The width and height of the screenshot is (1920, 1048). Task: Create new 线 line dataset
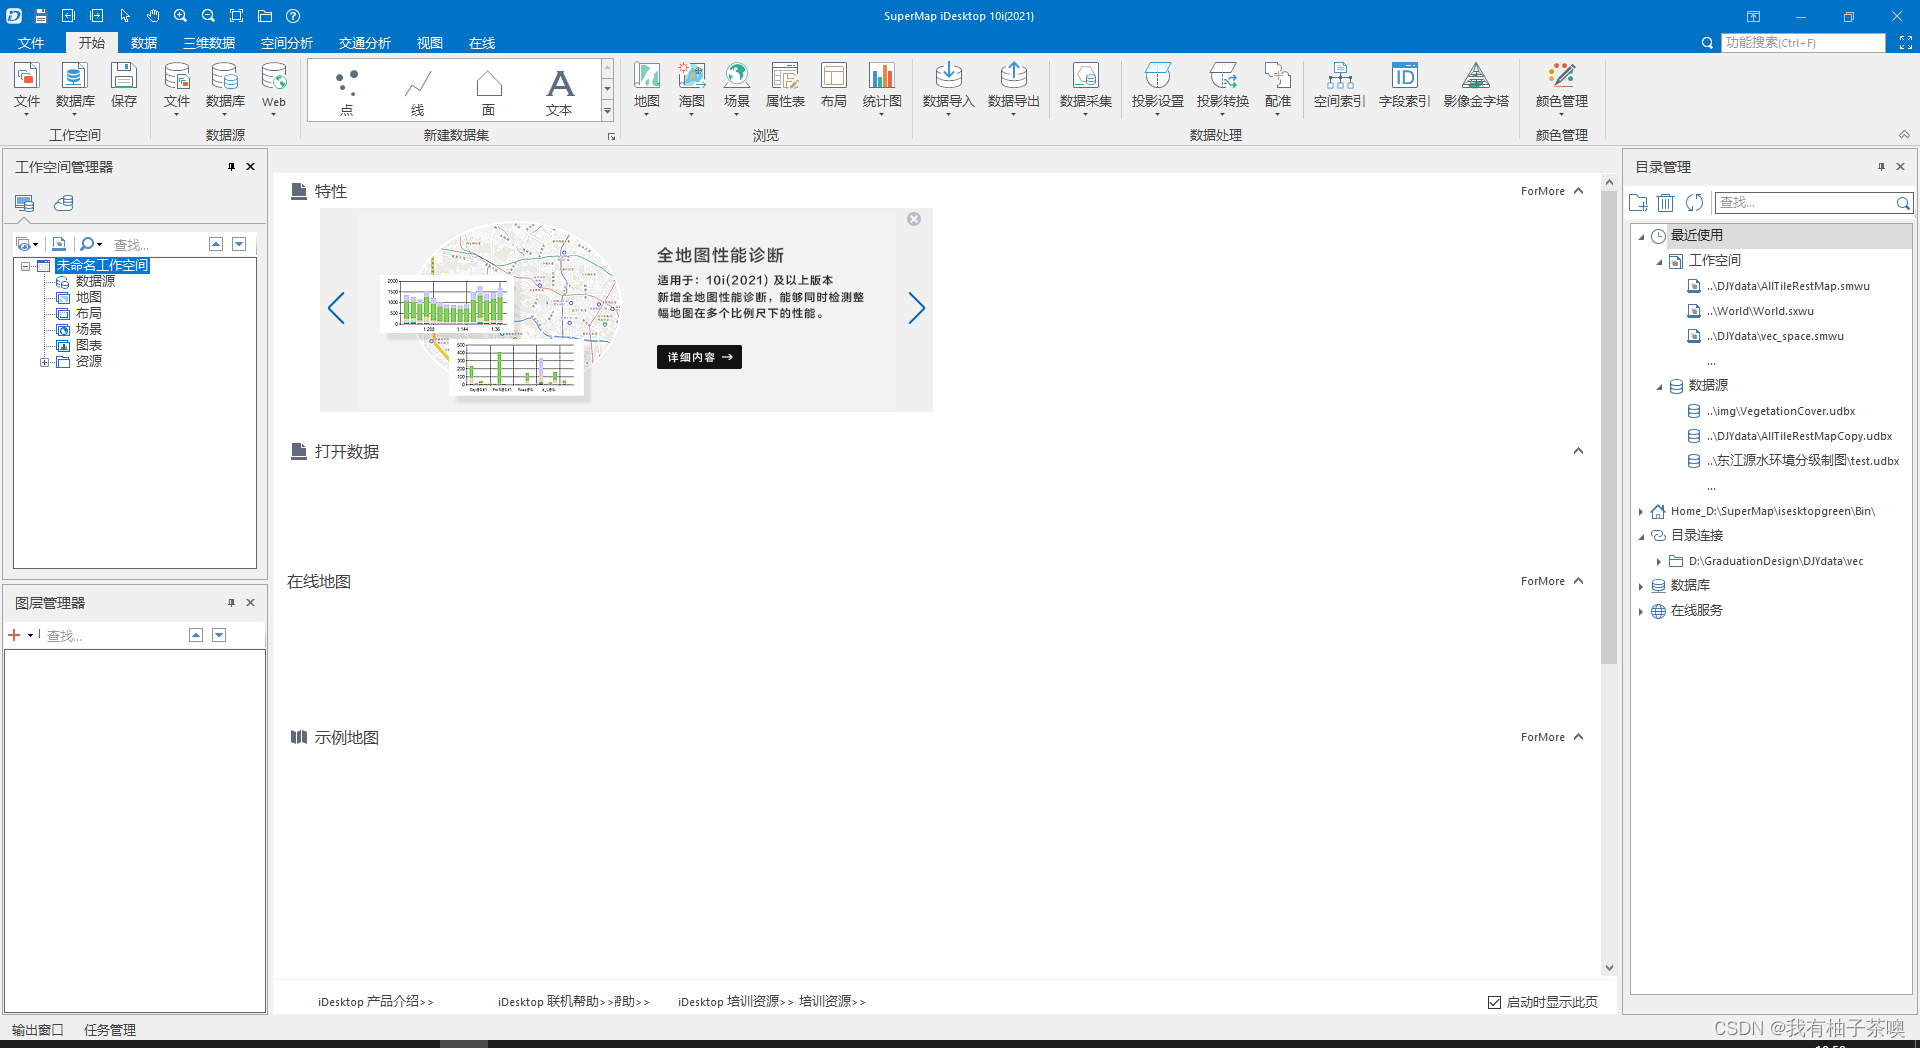417,90
